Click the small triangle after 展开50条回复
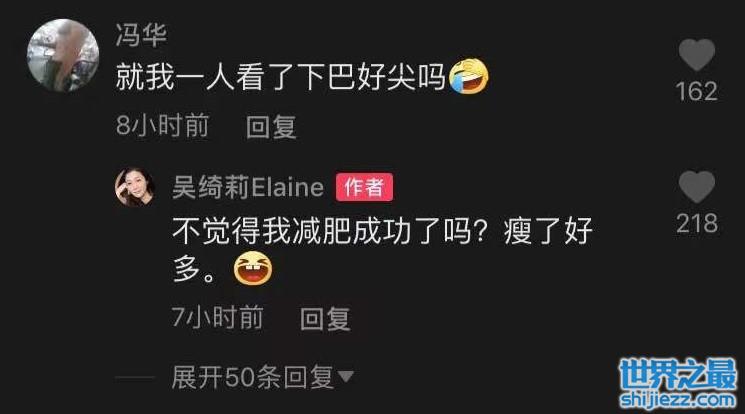The image size is (745, 414). 345,376
